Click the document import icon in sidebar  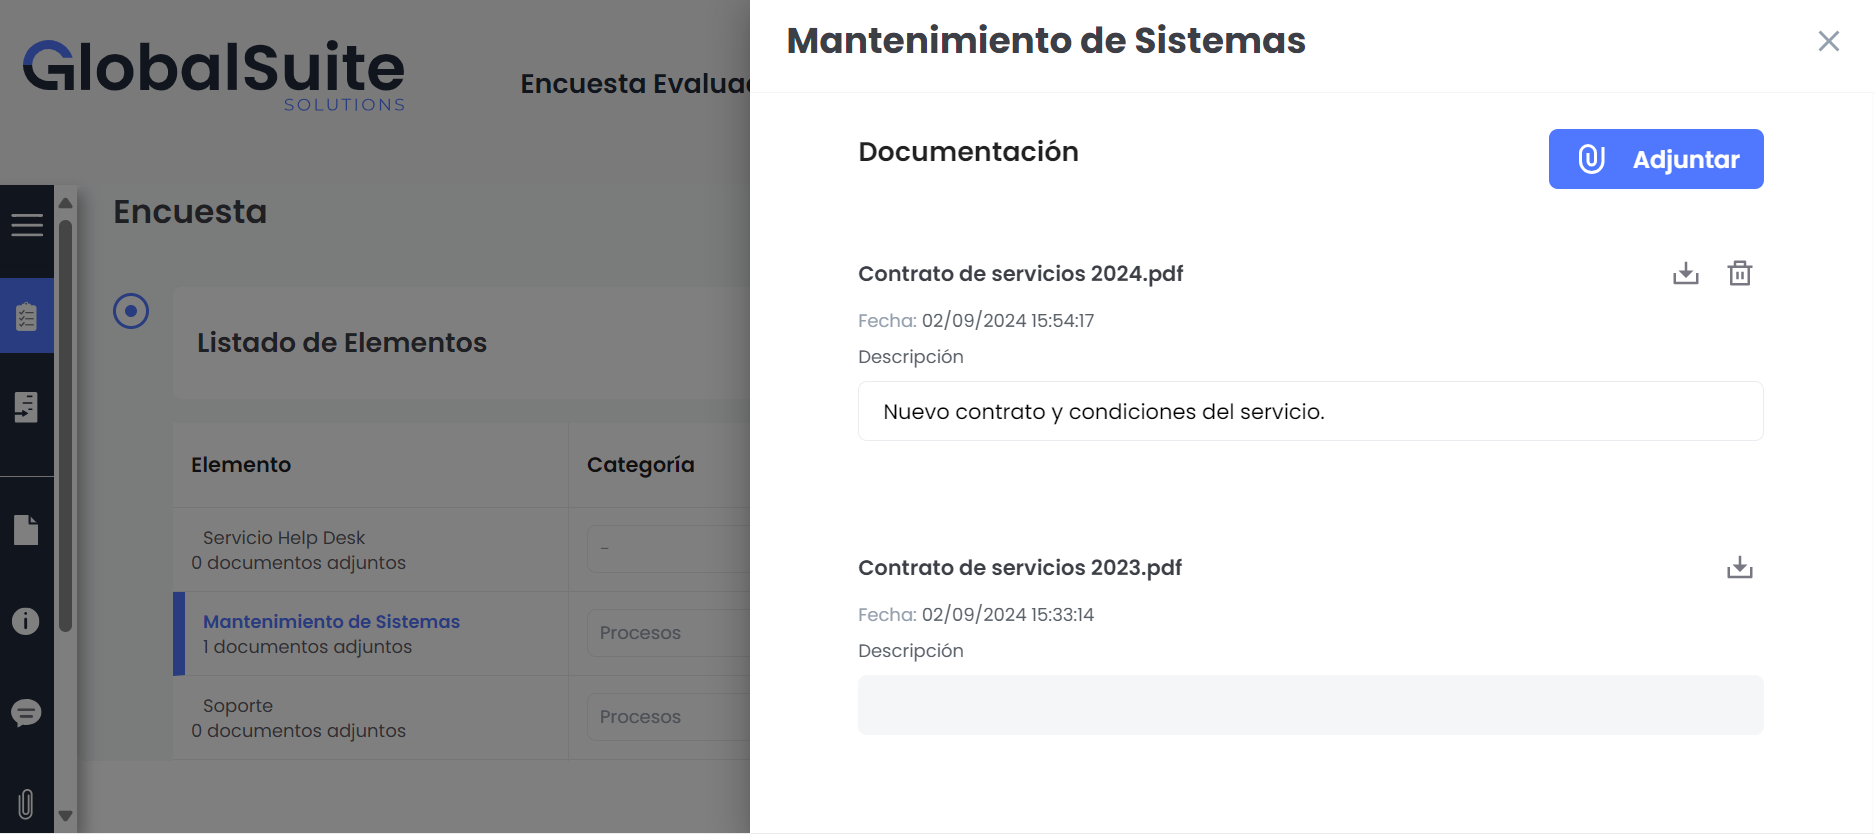tap(27, 407)
